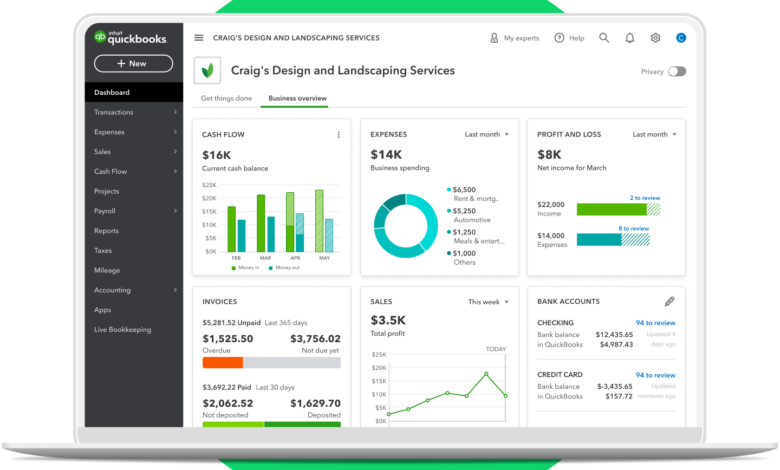Click the $3,756.02 not due yet amount
The height and width of the screenshot is (470, 780).
[x=315, y=339]
